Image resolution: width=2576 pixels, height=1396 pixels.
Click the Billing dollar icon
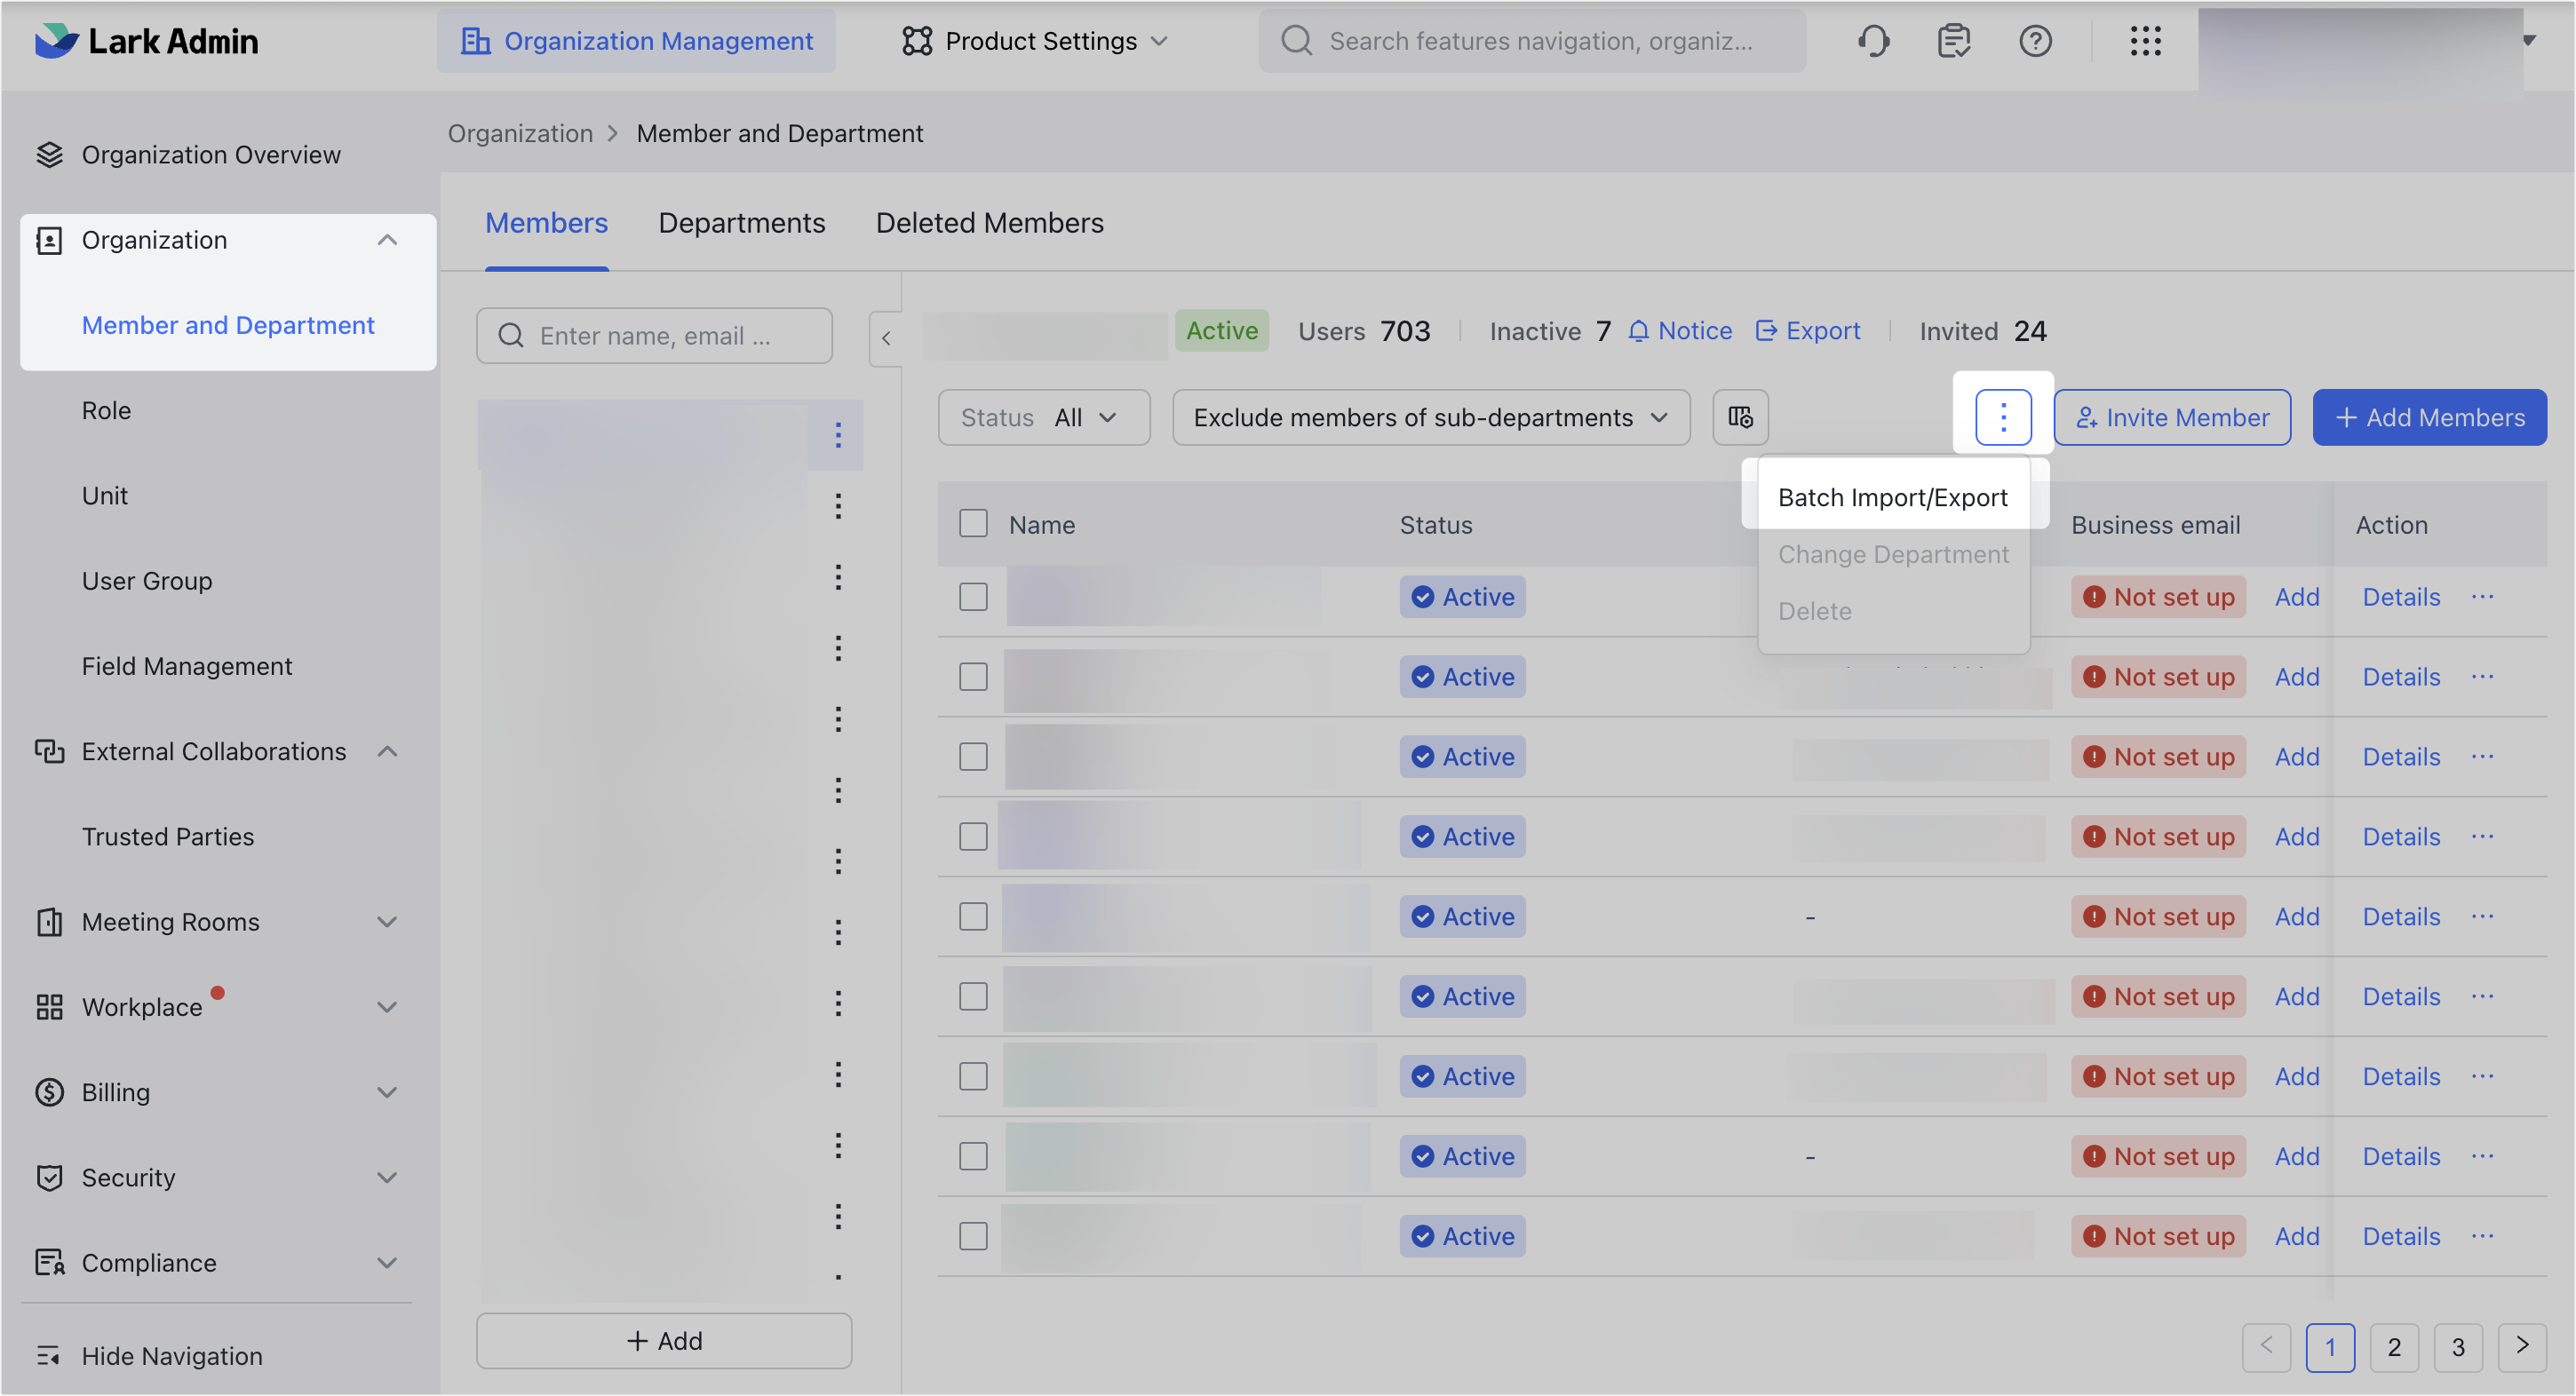(49, 1092)
